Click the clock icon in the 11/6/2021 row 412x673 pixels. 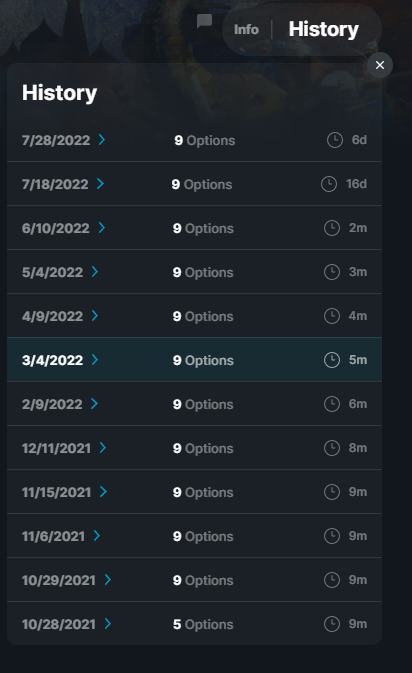332,536
